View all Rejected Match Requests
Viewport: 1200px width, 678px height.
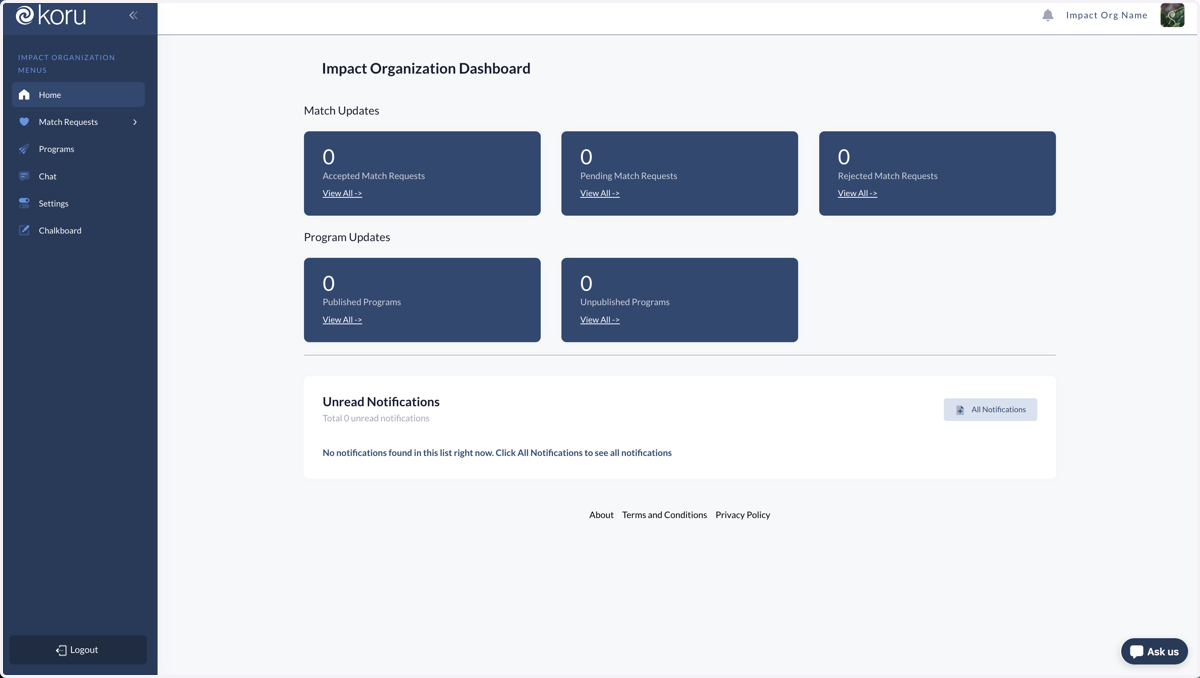click(x=857, y=193)
